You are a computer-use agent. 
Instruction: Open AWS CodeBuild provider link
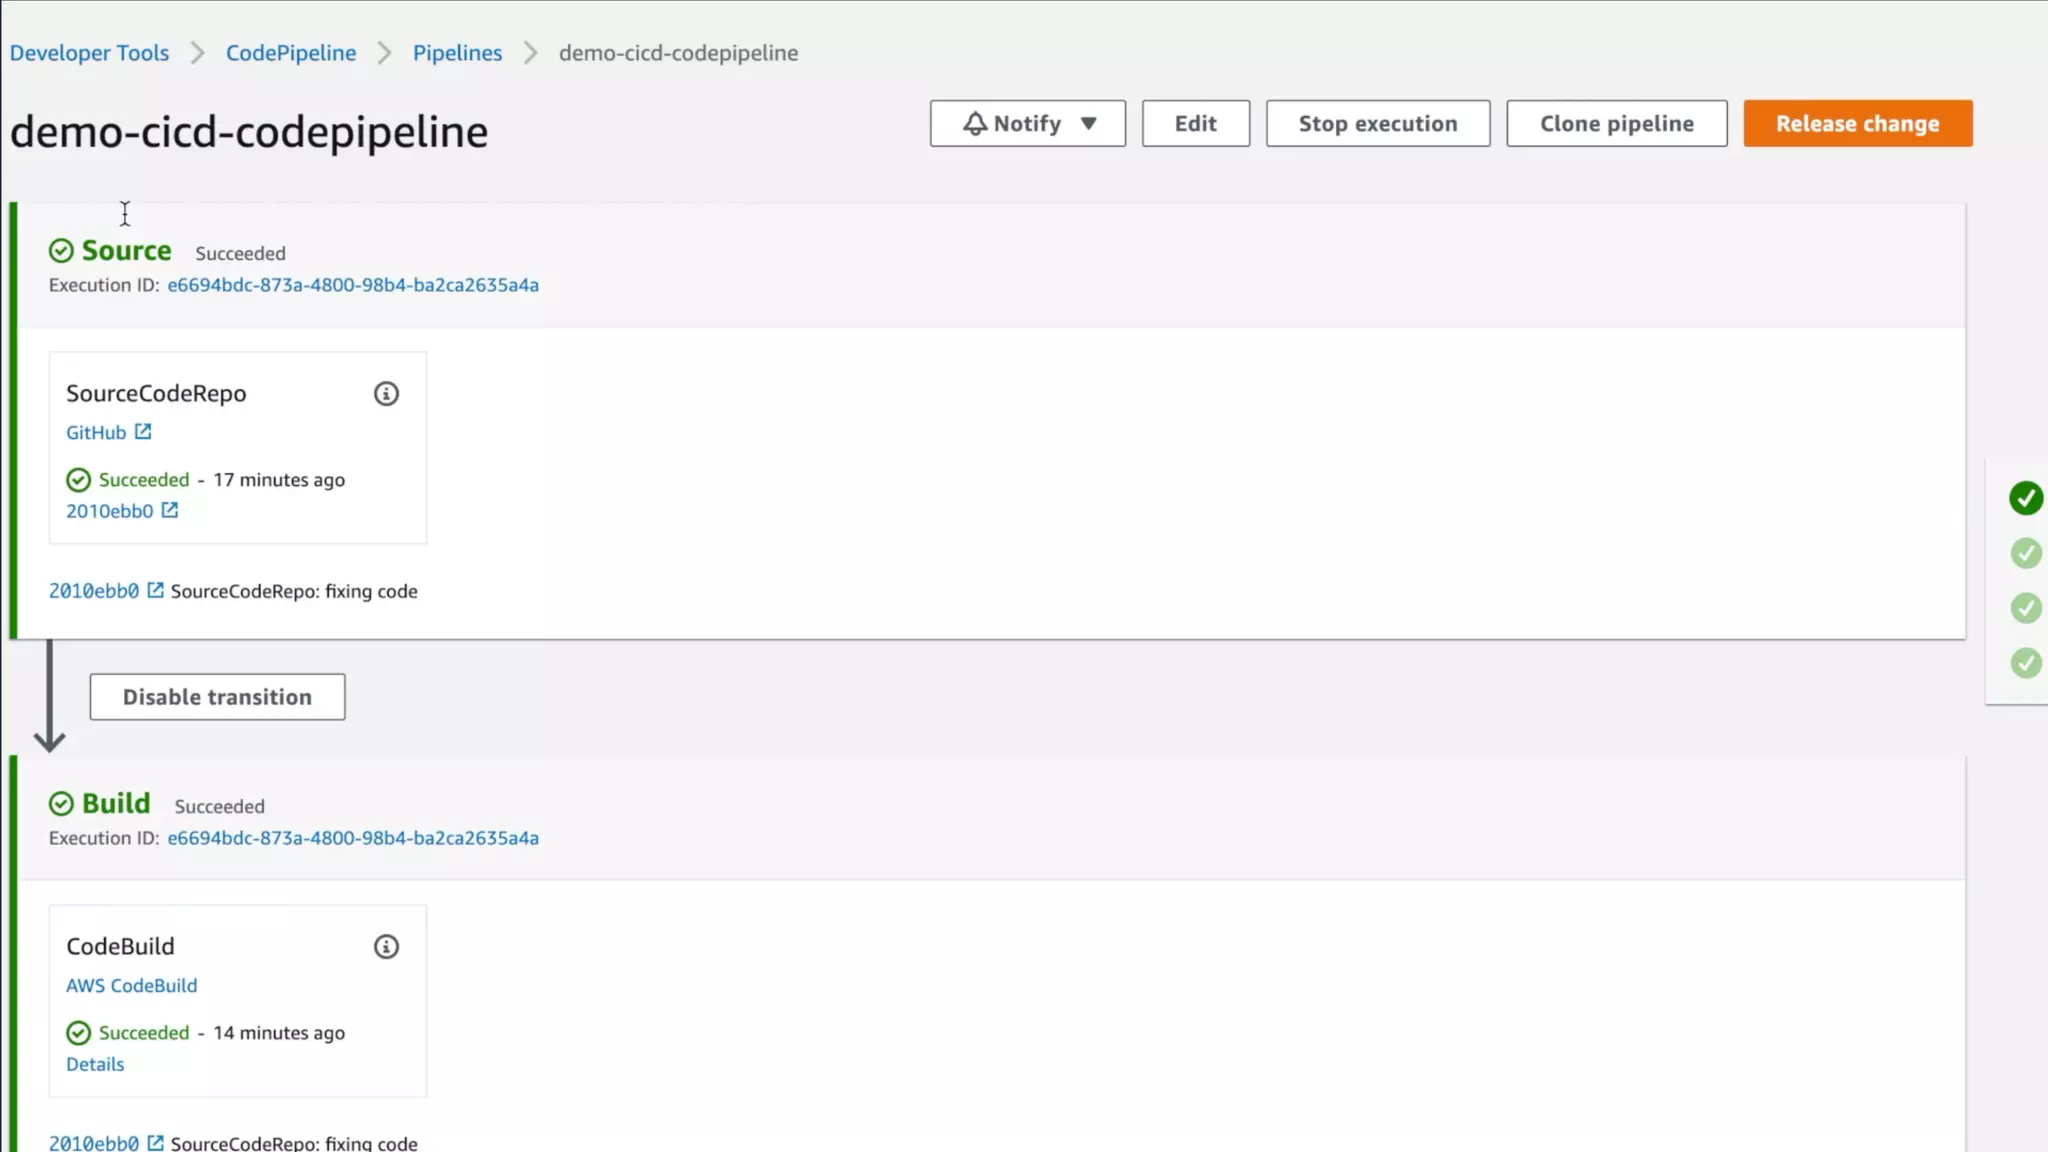coord(131,985)
